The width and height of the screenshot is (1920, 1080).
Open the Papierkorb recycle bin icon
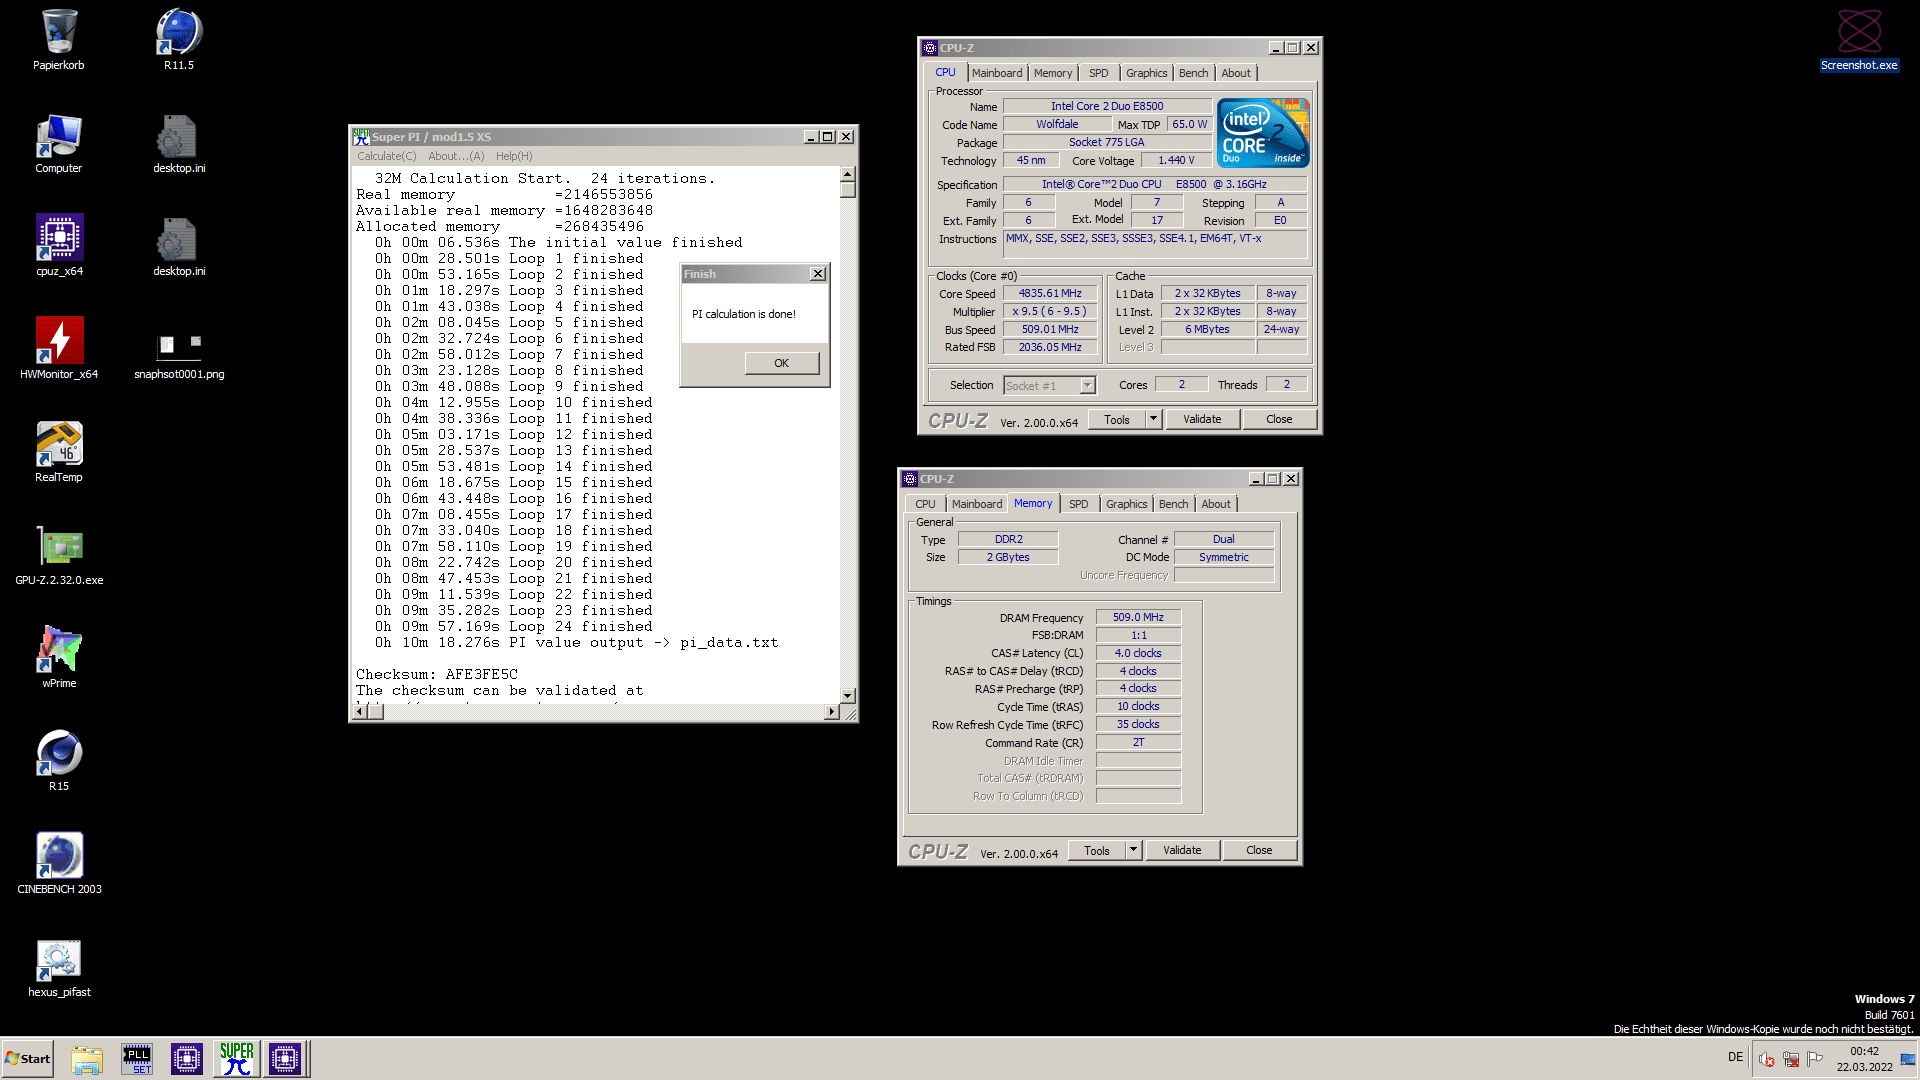[x=59, y=40]
